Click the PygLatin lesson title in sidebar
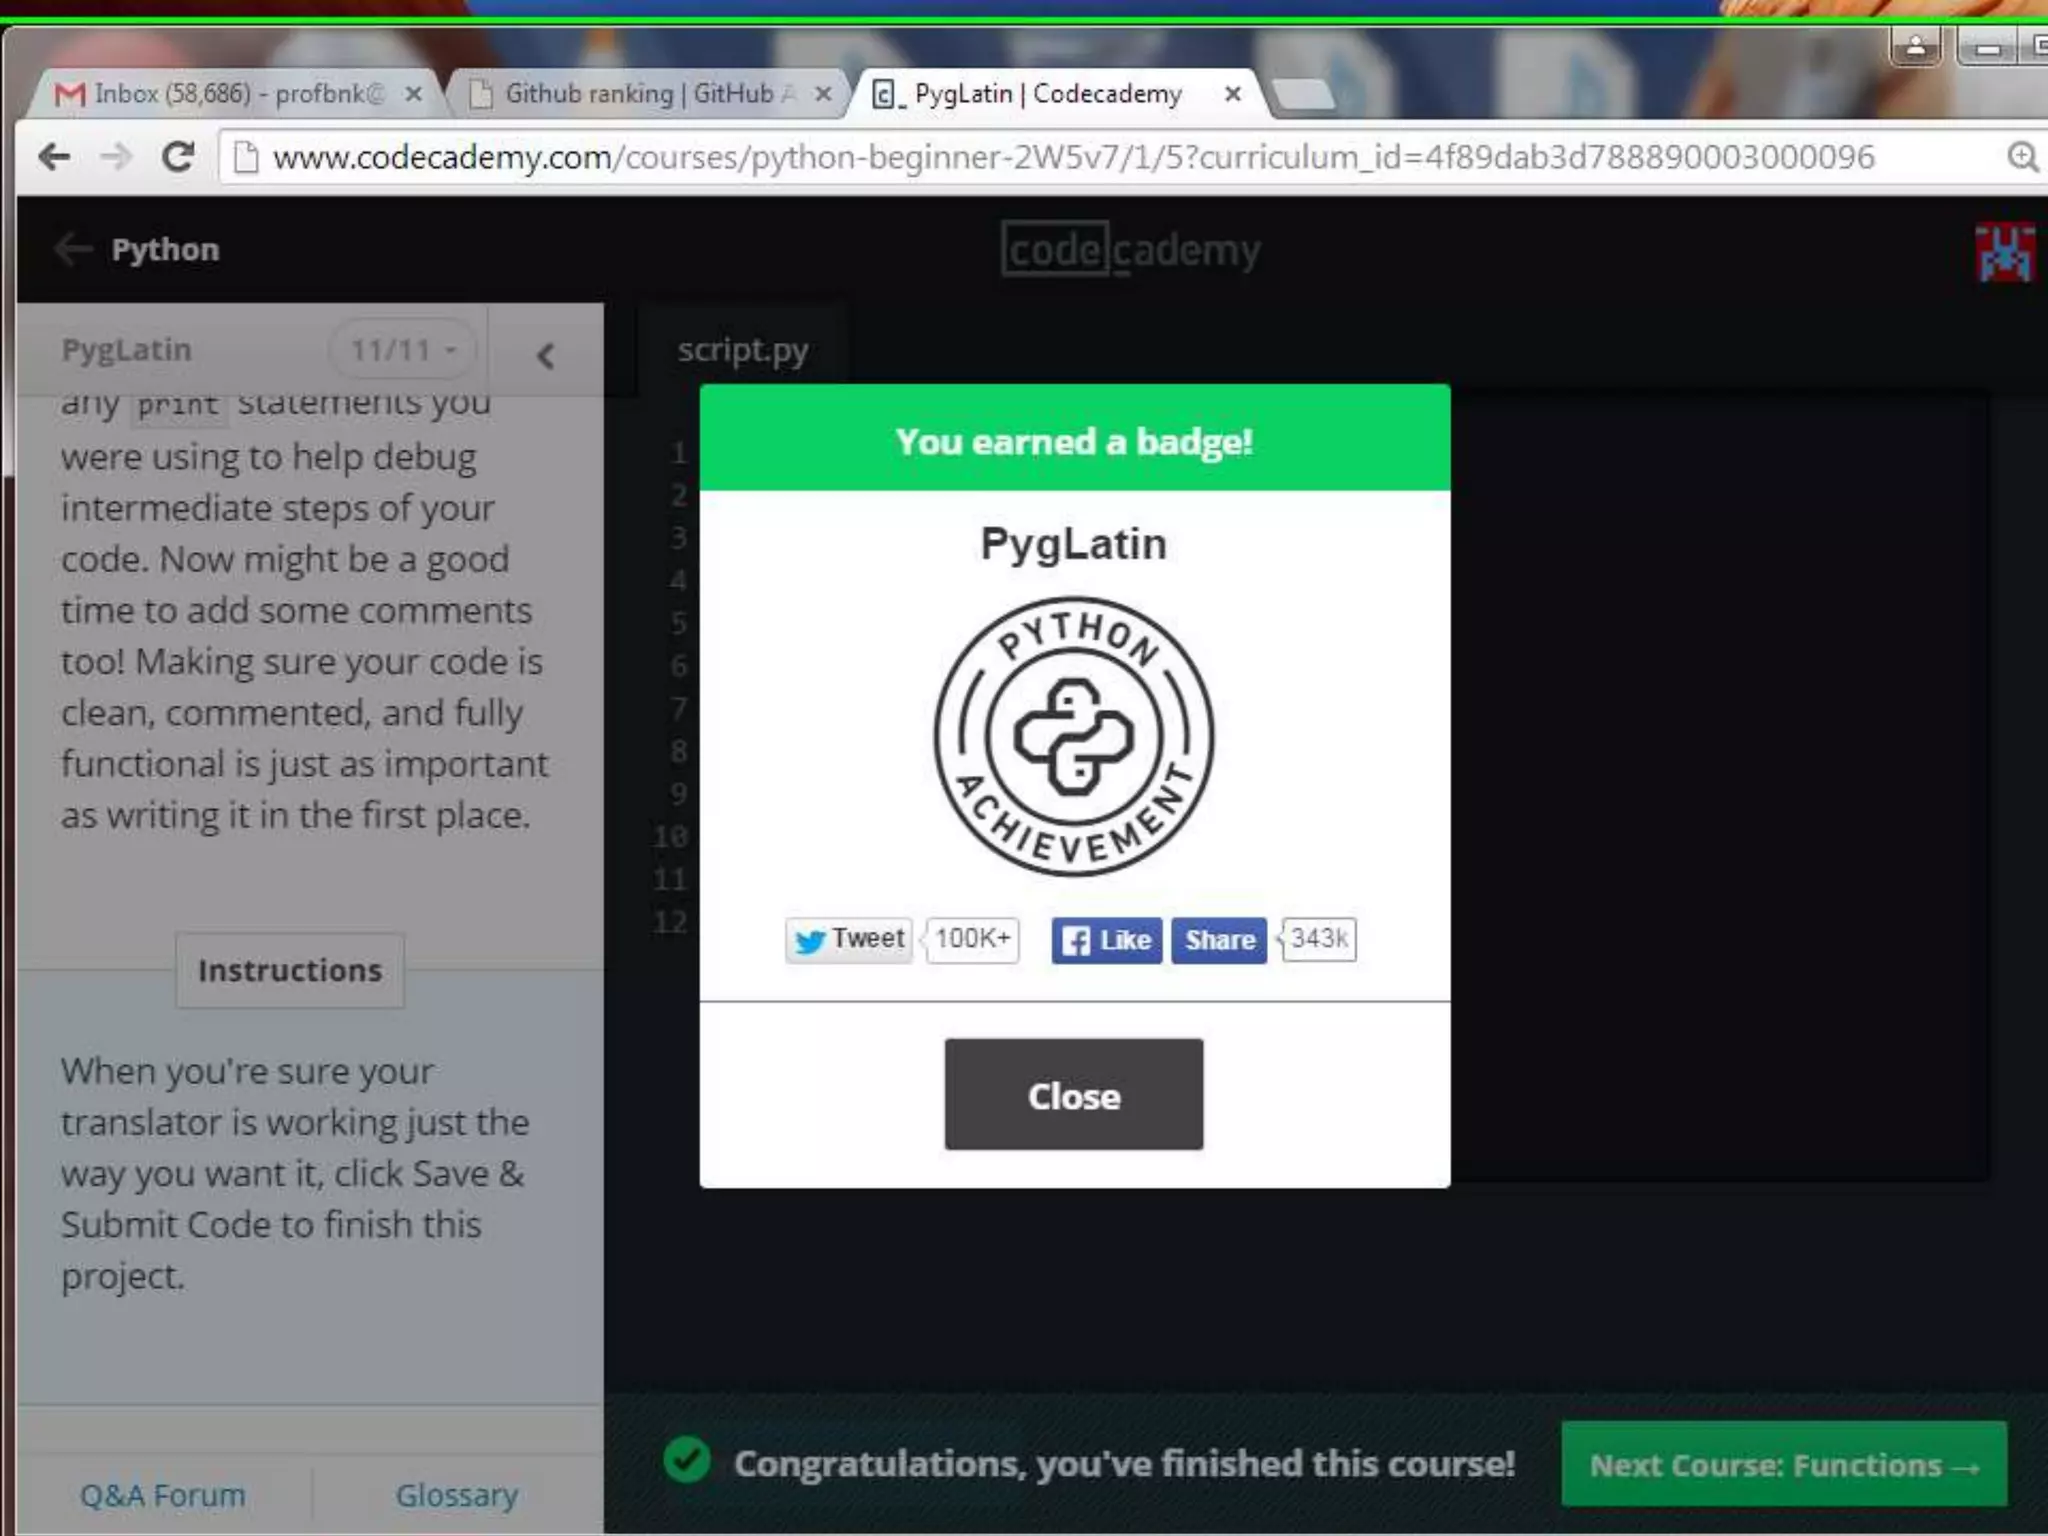The height and width of the screenshot is (1536, 2048). tap(126, 350)
